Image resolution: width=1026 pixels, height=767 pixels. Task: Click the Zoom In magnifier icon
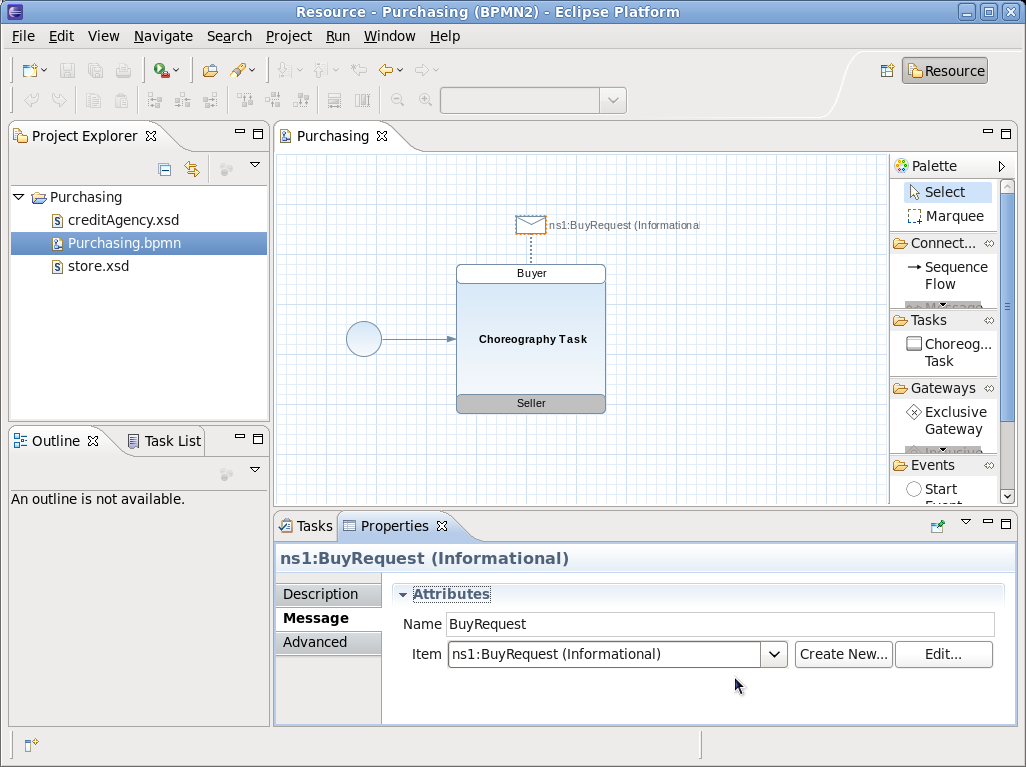(x=425, y=100)
